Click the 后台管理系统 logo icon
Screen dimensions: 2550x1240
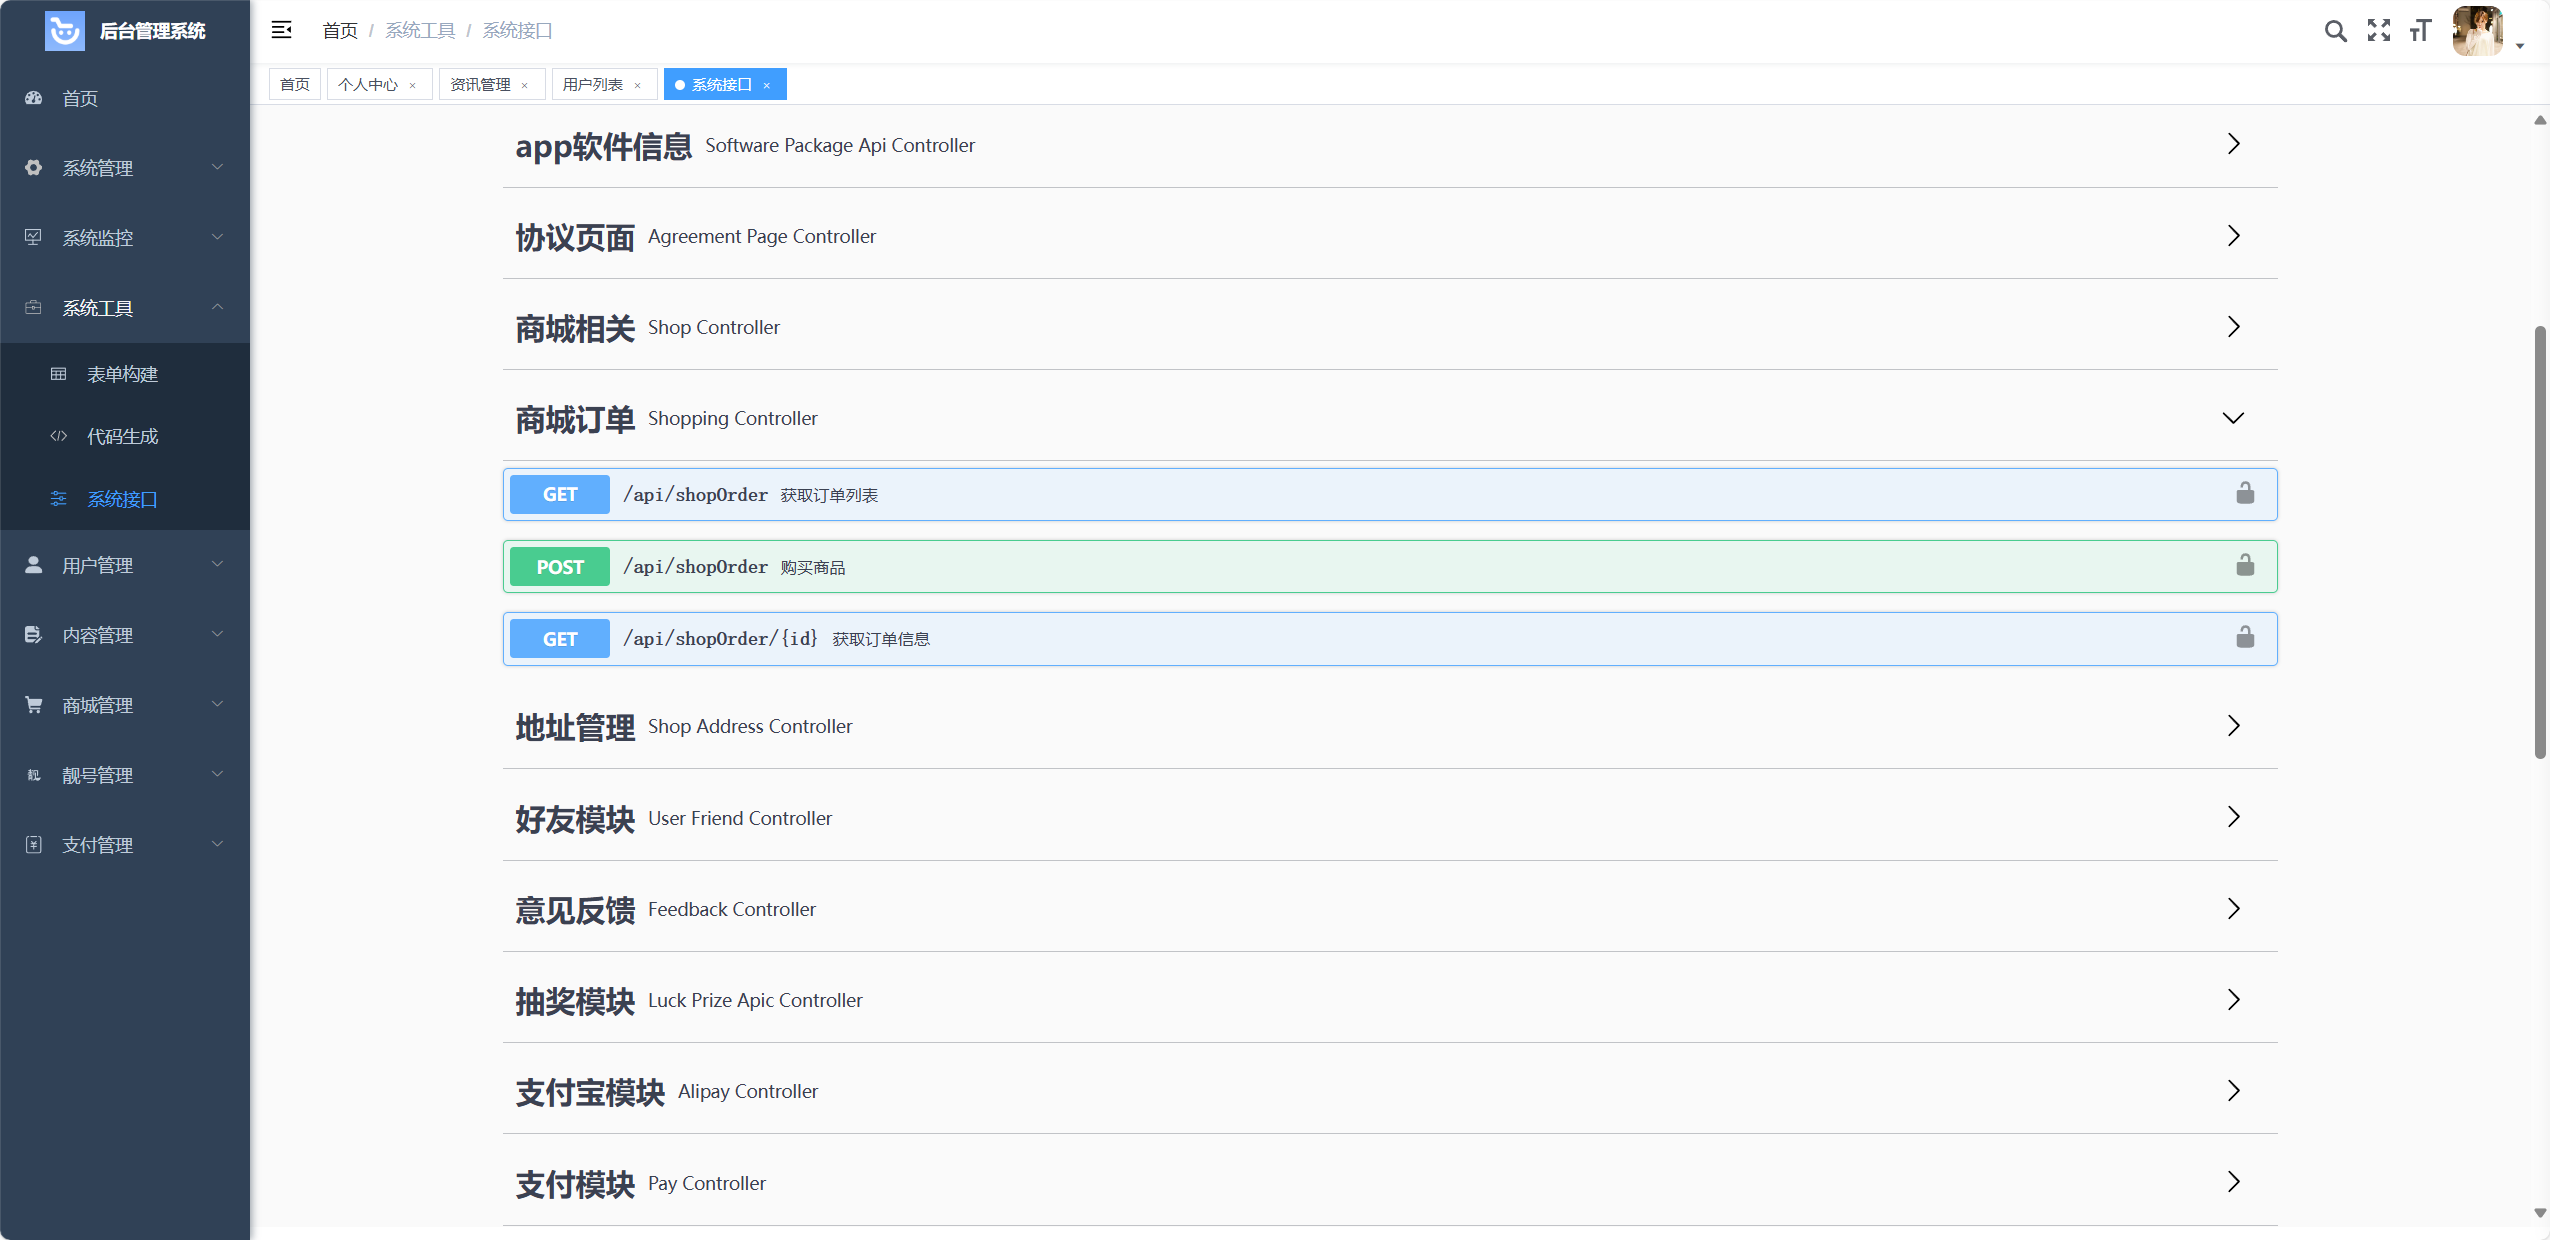[65, 31]
